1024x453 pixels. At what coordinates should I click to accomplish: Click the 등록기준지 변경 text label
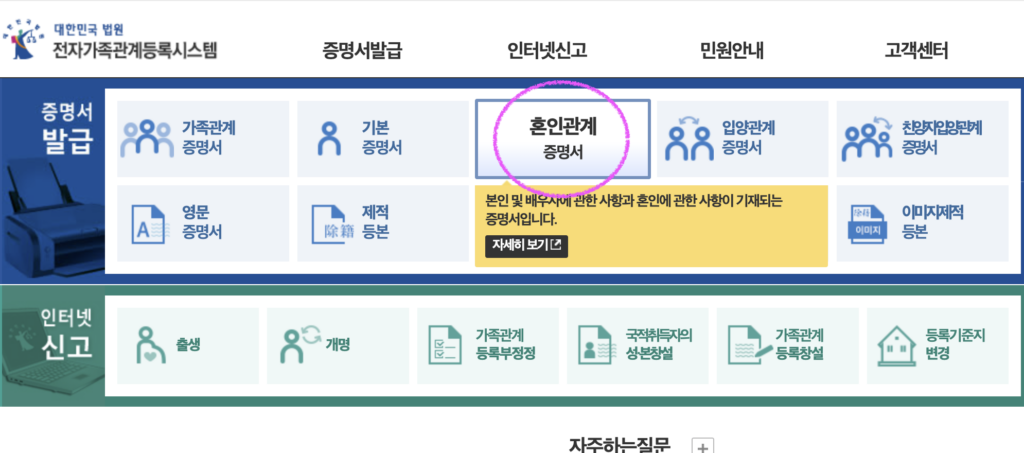[955, 345]
